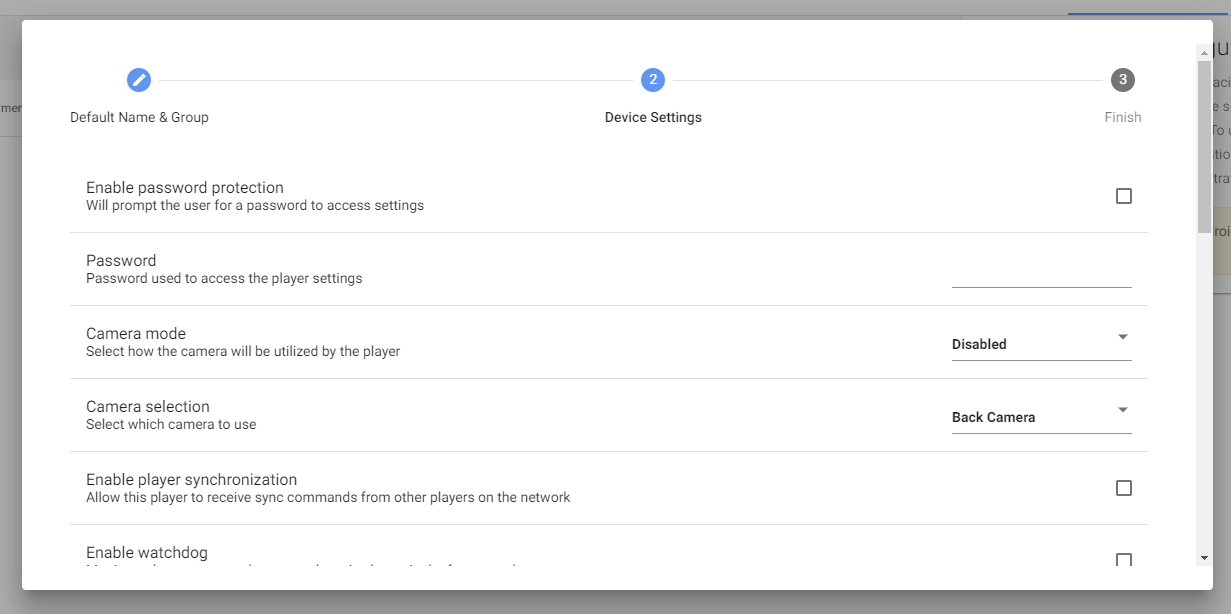The height and width of the screenshot is (614, 1231).
Task: Click the dialog's vertical scrollbar thumb
Action: pyautogui.click(x=1204, y=146)
